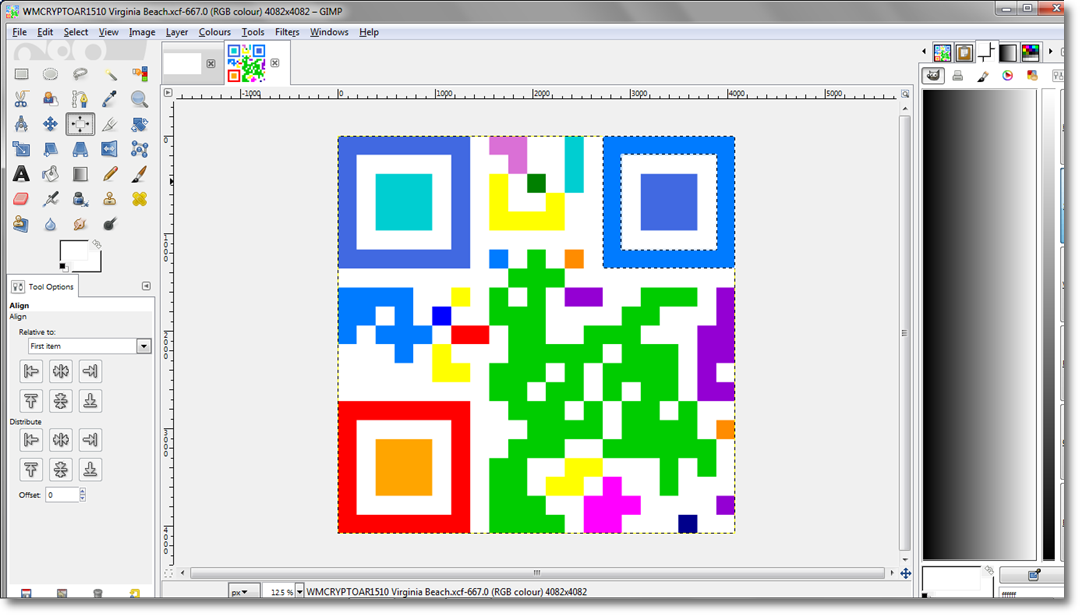Select the Zoom magnifier tool
The height and width of the screenshot is (615, 1080).
pos(139,99)
